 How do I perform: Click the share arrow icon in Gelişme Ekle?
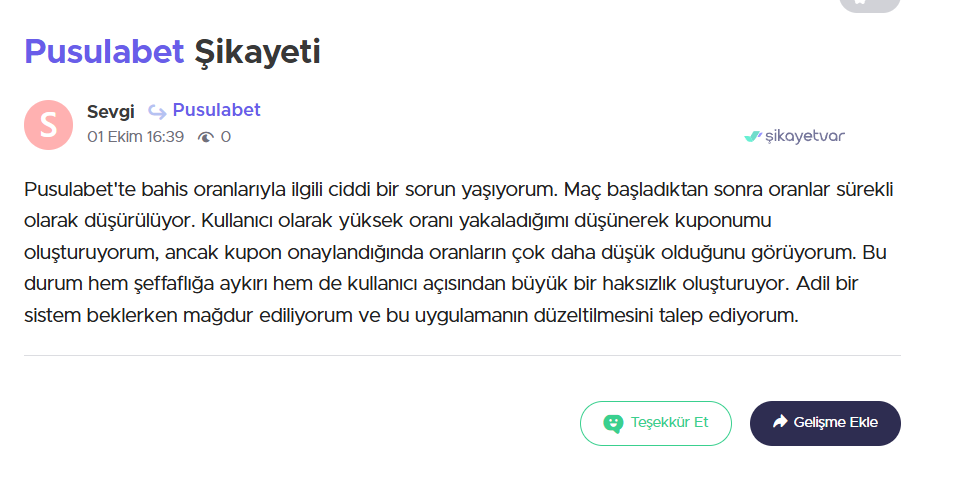click(780, 421)
